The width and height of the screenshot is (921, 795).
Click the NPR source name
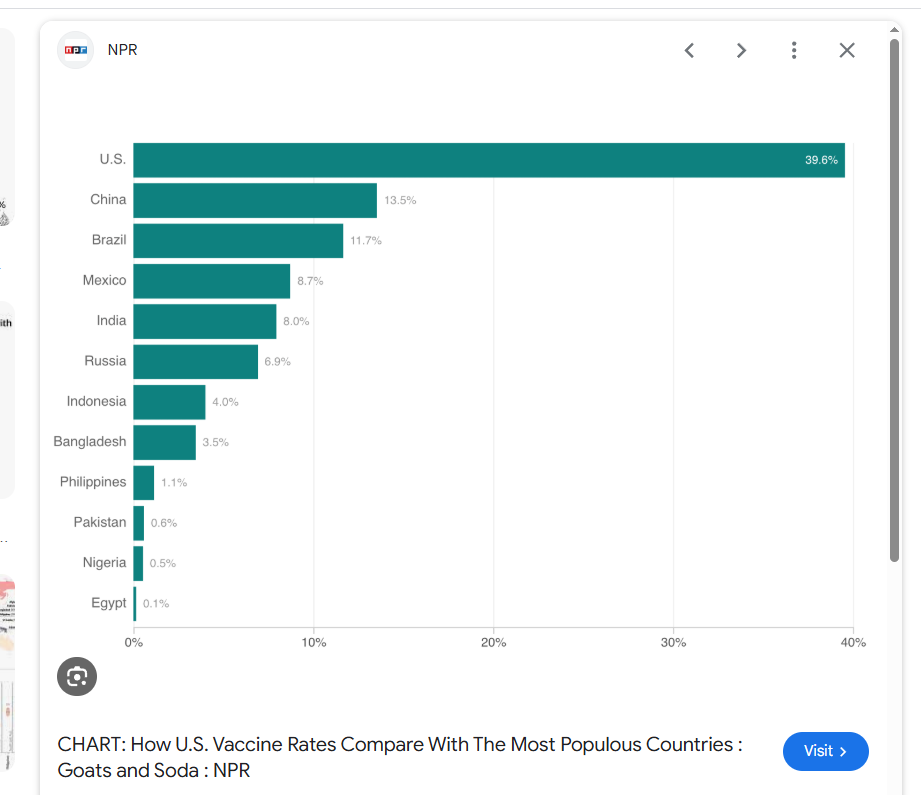pyautogui.click(x=123, y=50)
